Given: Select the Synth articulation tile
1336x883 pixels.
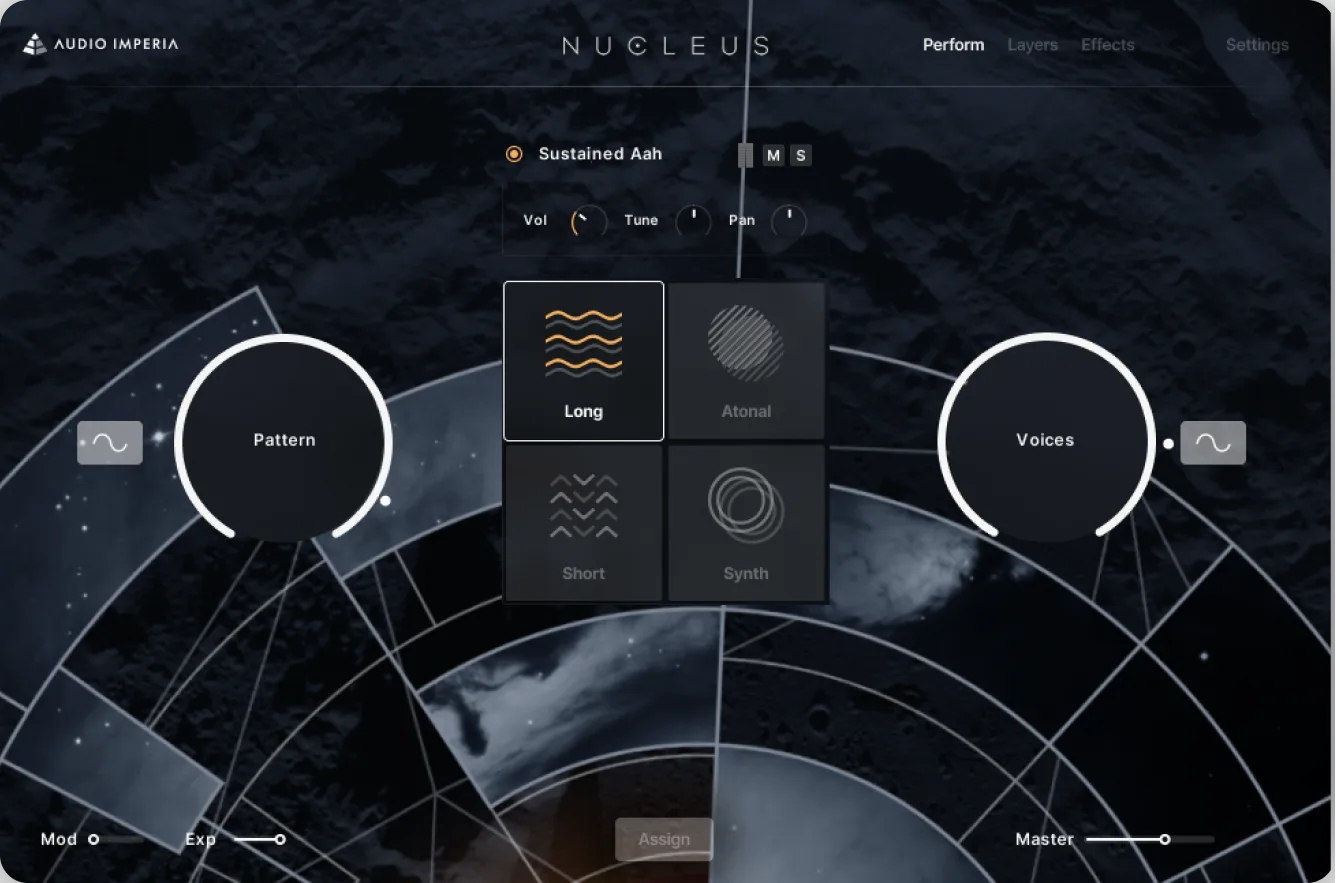Looking at the screenshot, I should 746,523.
